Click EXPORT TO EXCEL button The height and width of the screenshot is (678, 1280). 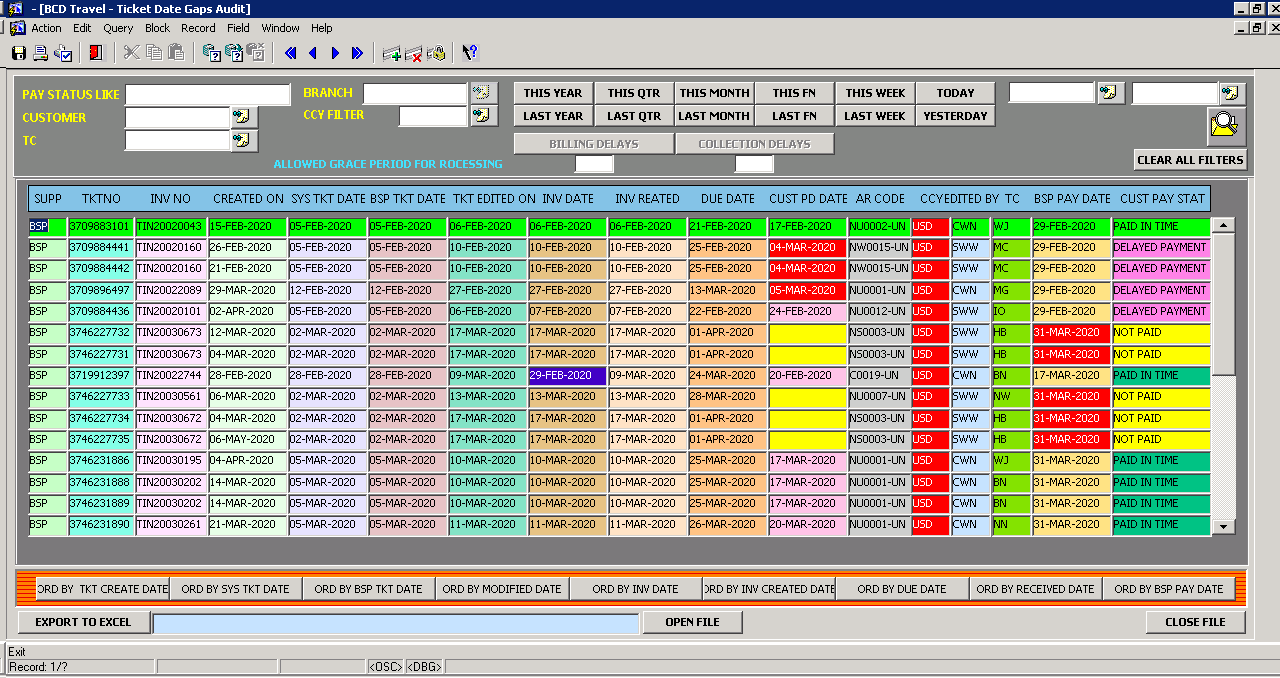pos(83,622)
